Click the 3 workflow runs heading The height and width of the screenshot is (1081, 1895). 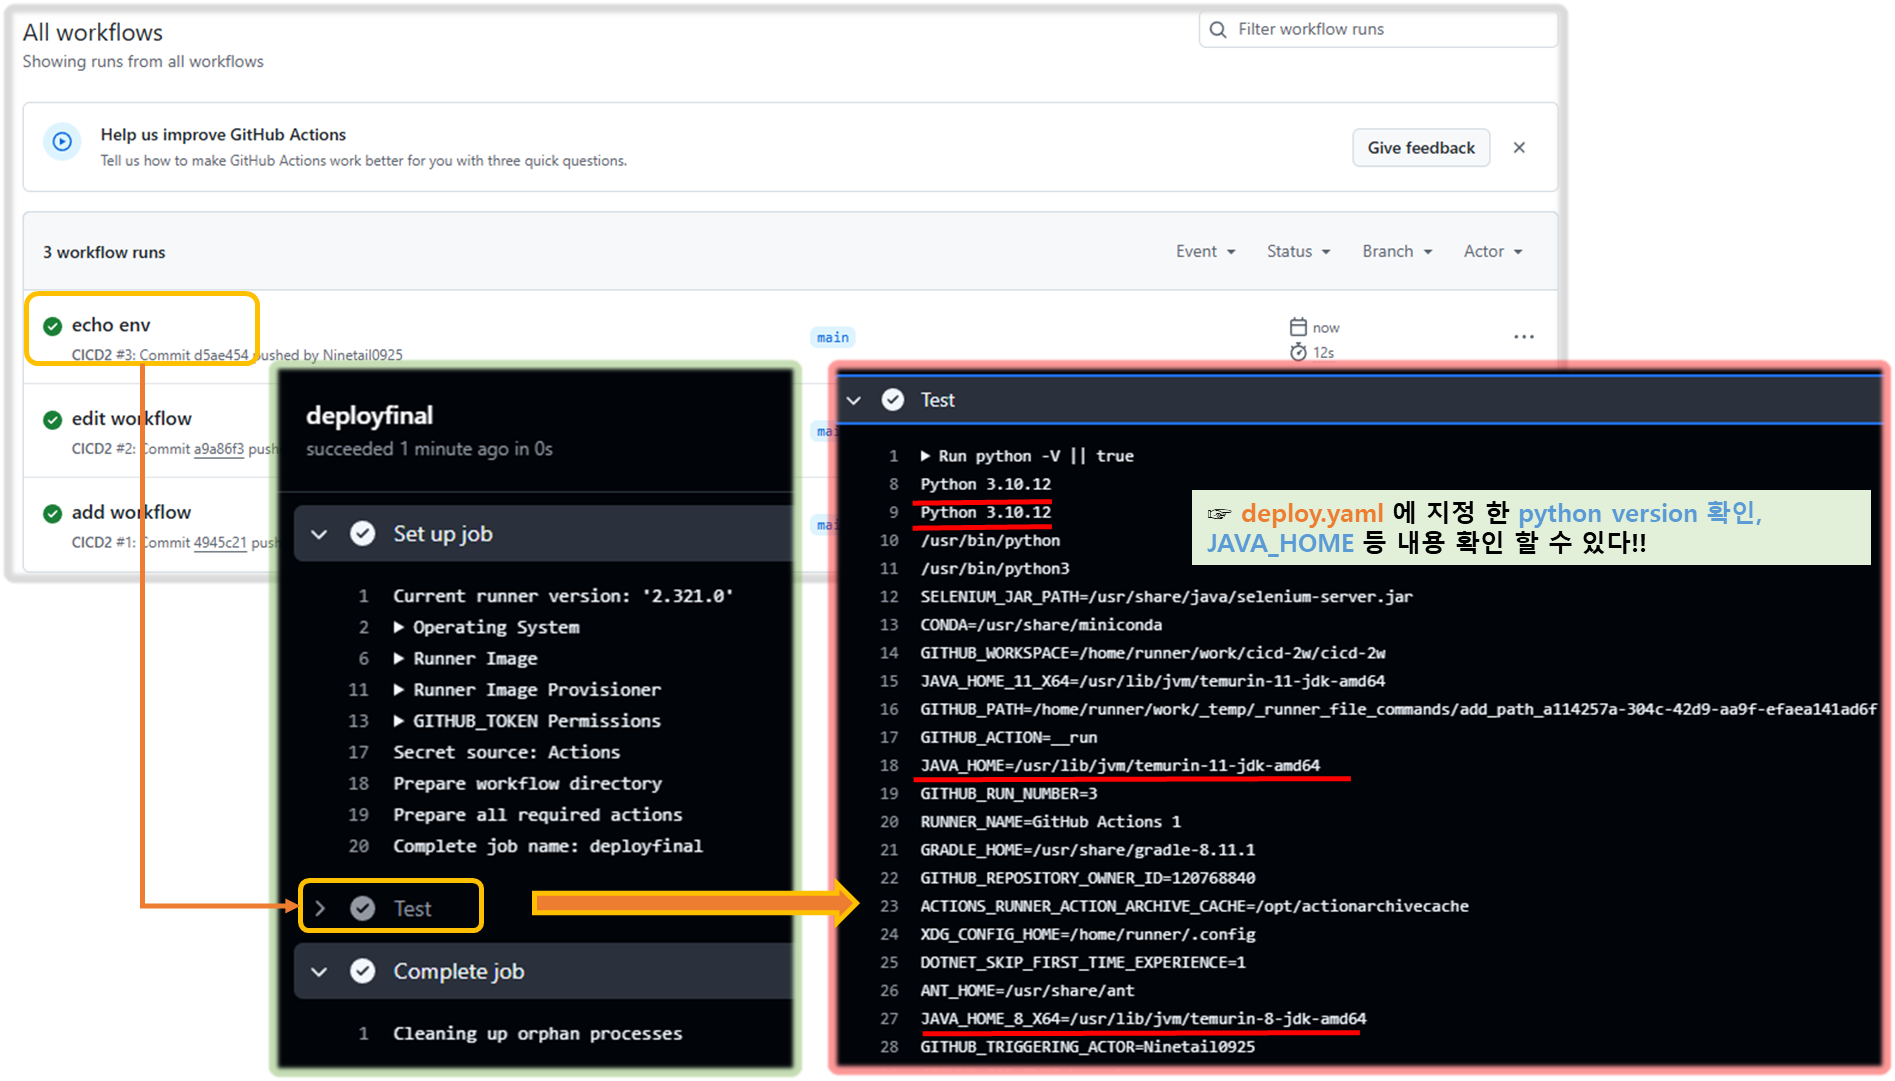coord(104,252)
